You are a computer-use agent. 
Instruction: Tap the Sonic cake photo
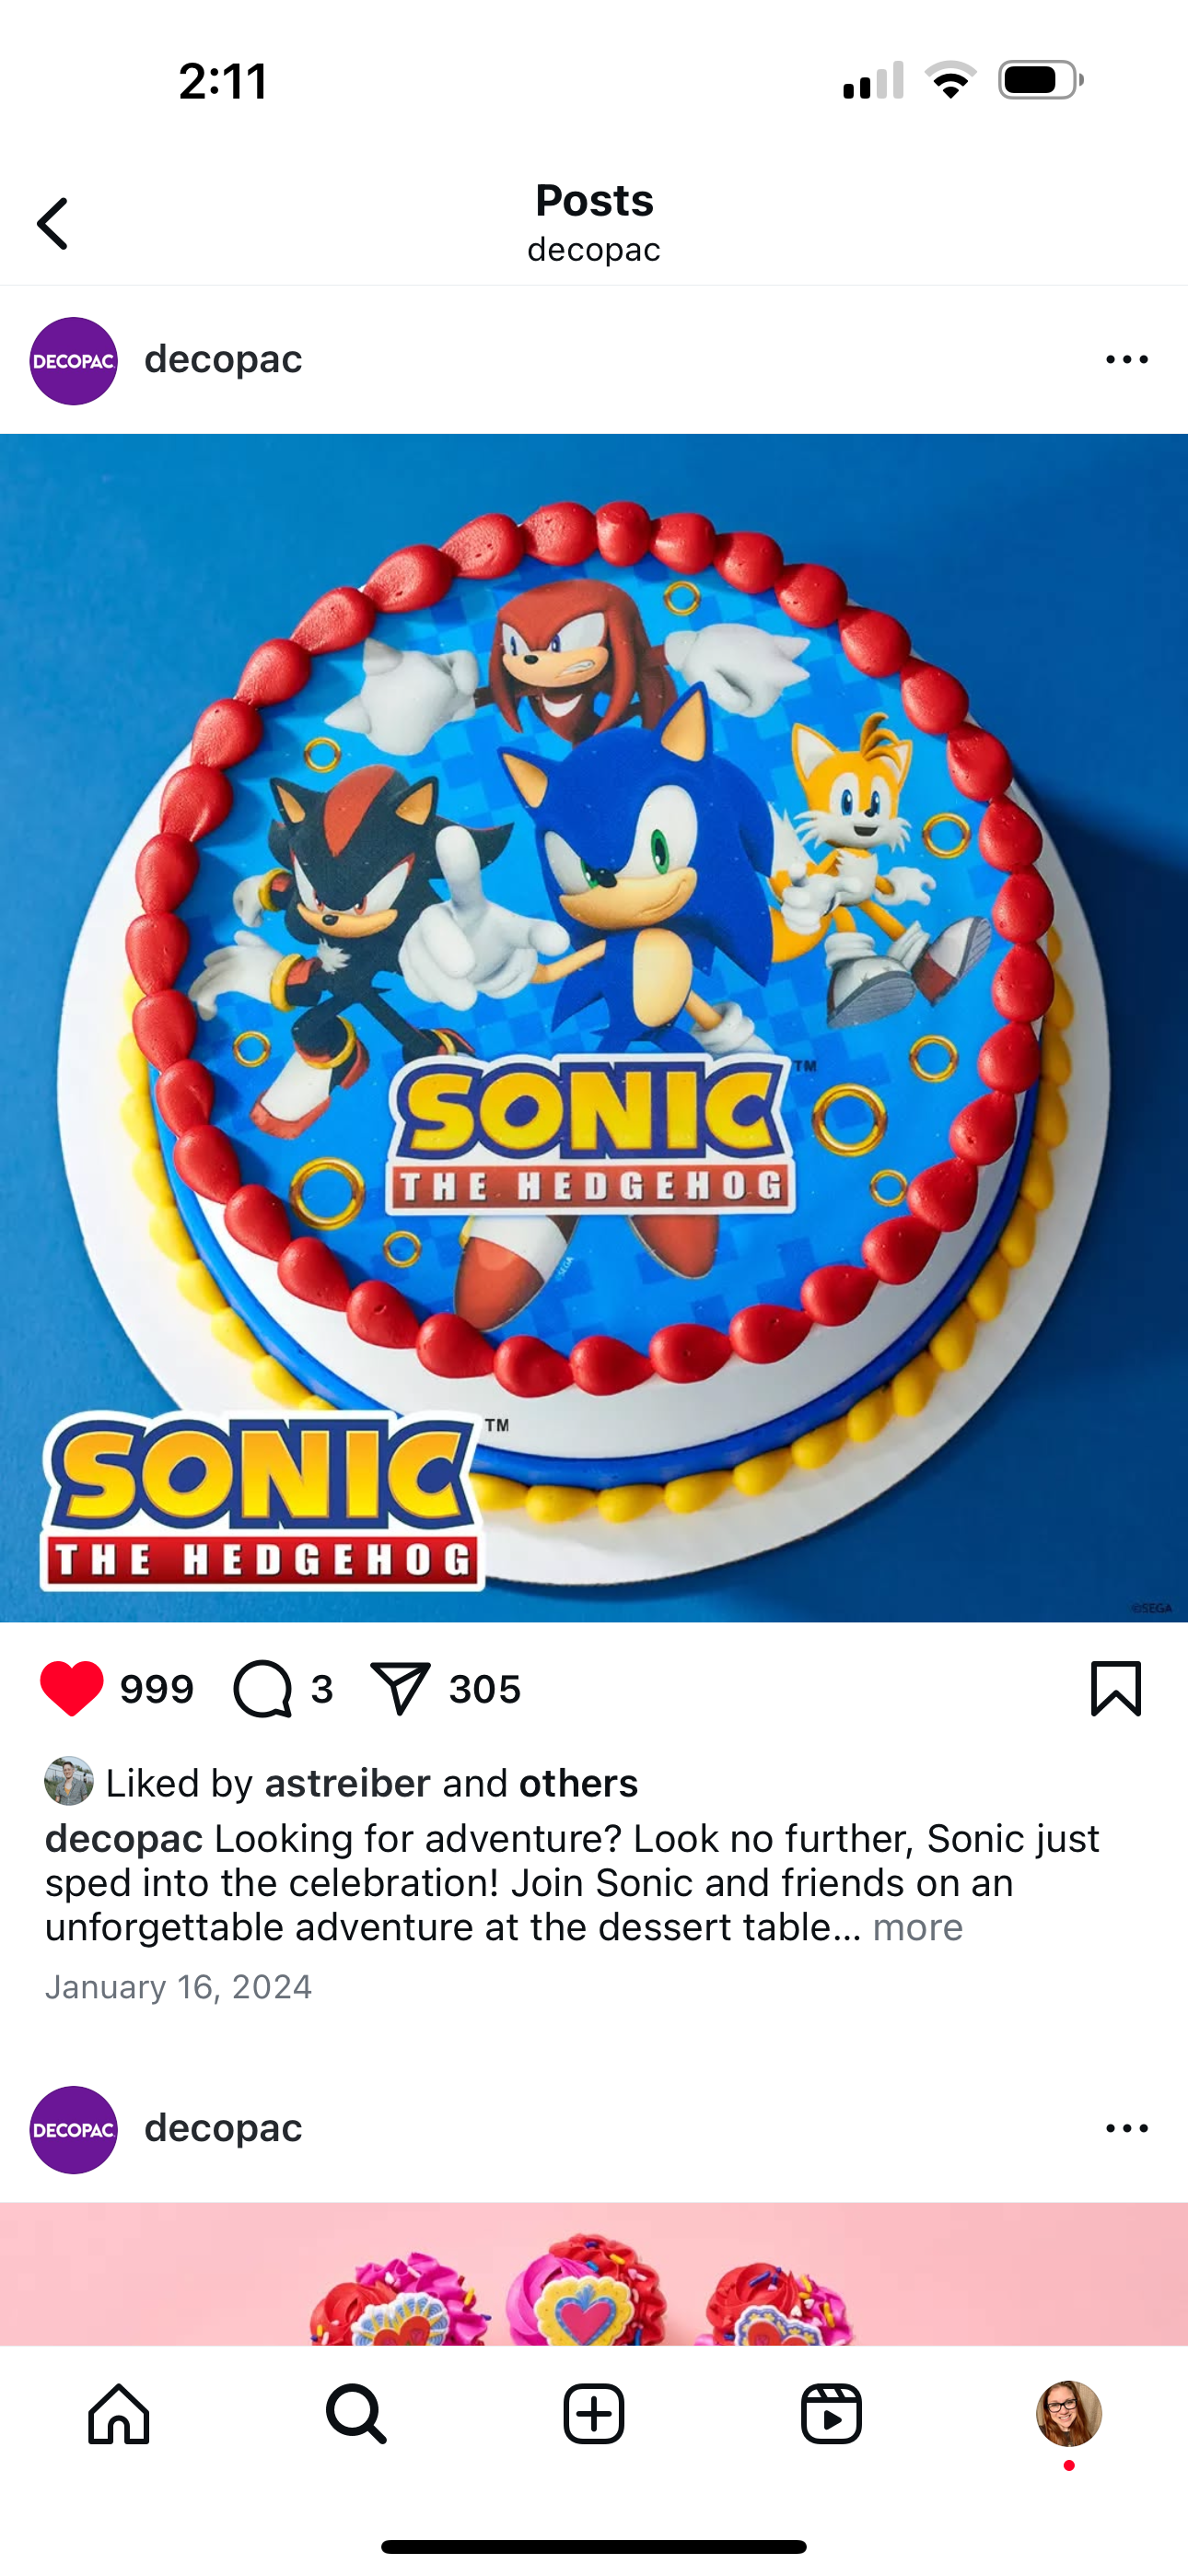coord(594,1027)
